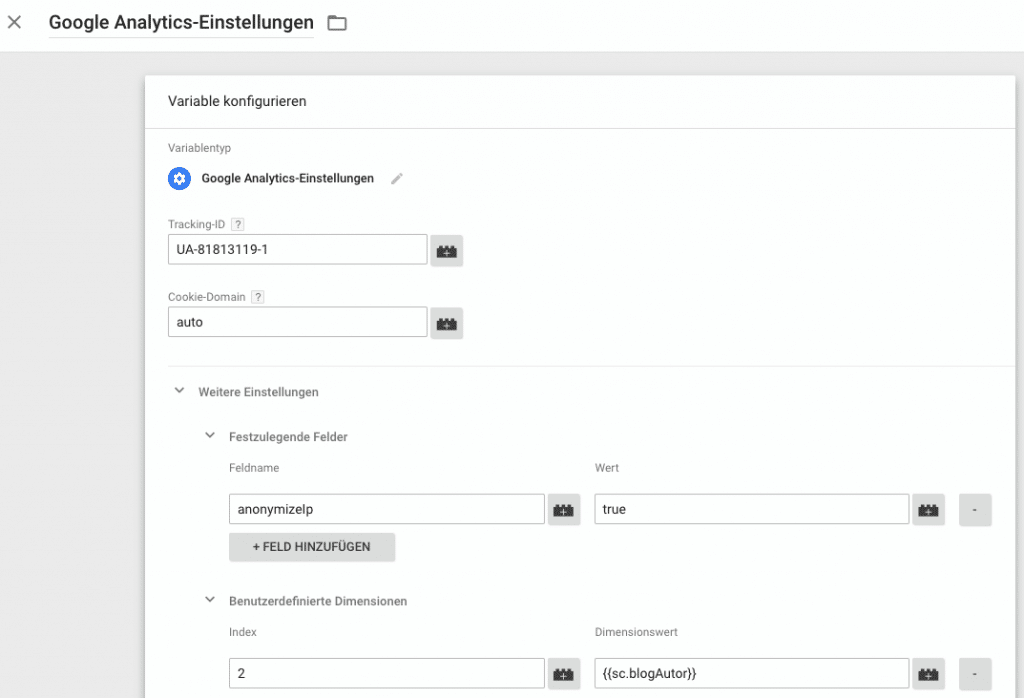This screenshot has width=1024, height=698.
Task: Click the Dimensionswert input with {{sc.blogAutor}}
Action: 752,673
